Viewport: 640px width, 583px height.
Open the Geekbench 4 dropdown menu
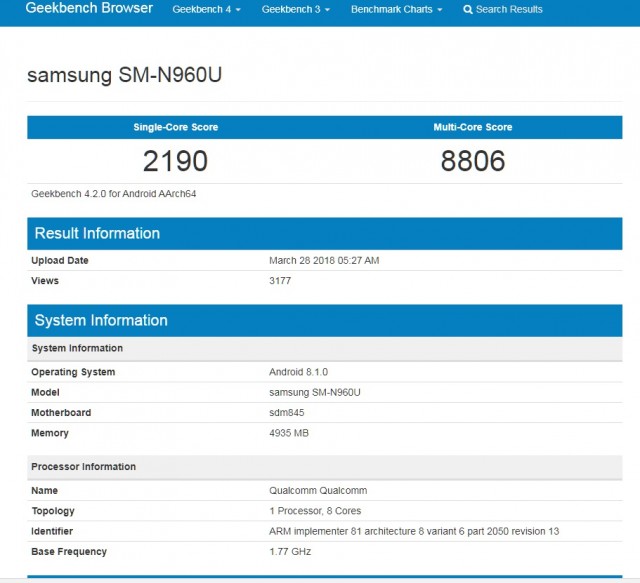click(206, 10)
